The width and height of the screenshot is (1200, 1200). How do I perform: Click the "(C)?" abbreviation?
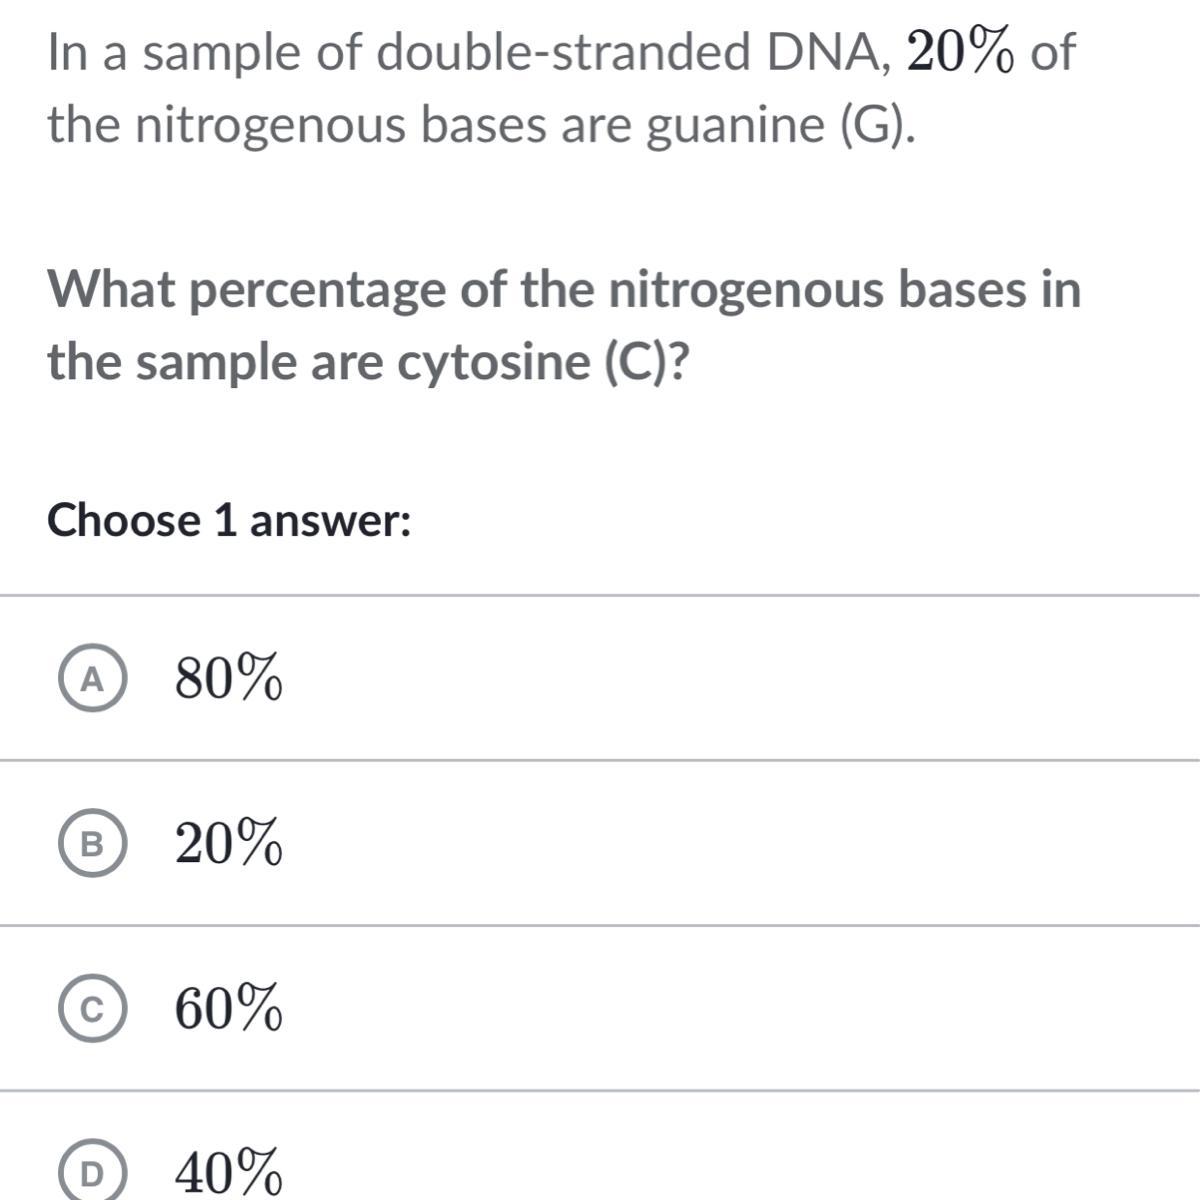(x=649, y=362)
